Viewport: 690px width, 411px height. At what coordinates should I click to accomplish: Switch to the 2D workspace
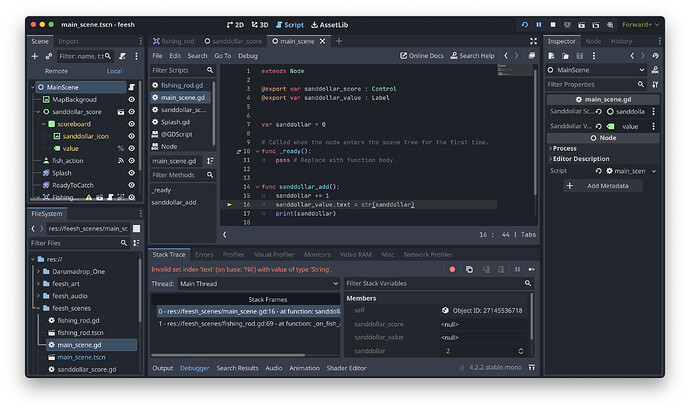[x=235, y=25]
